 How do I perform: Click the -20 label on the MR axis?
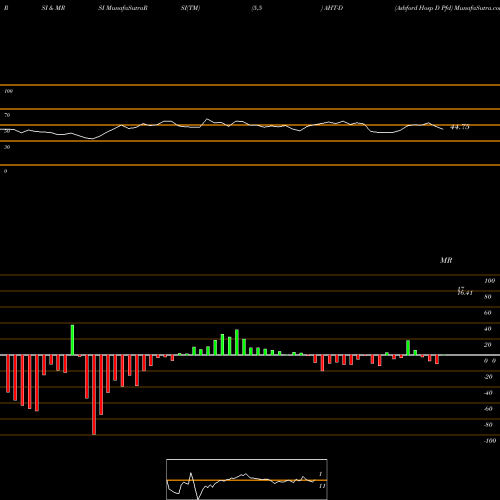pyautogui.click(x=488, y=377)
